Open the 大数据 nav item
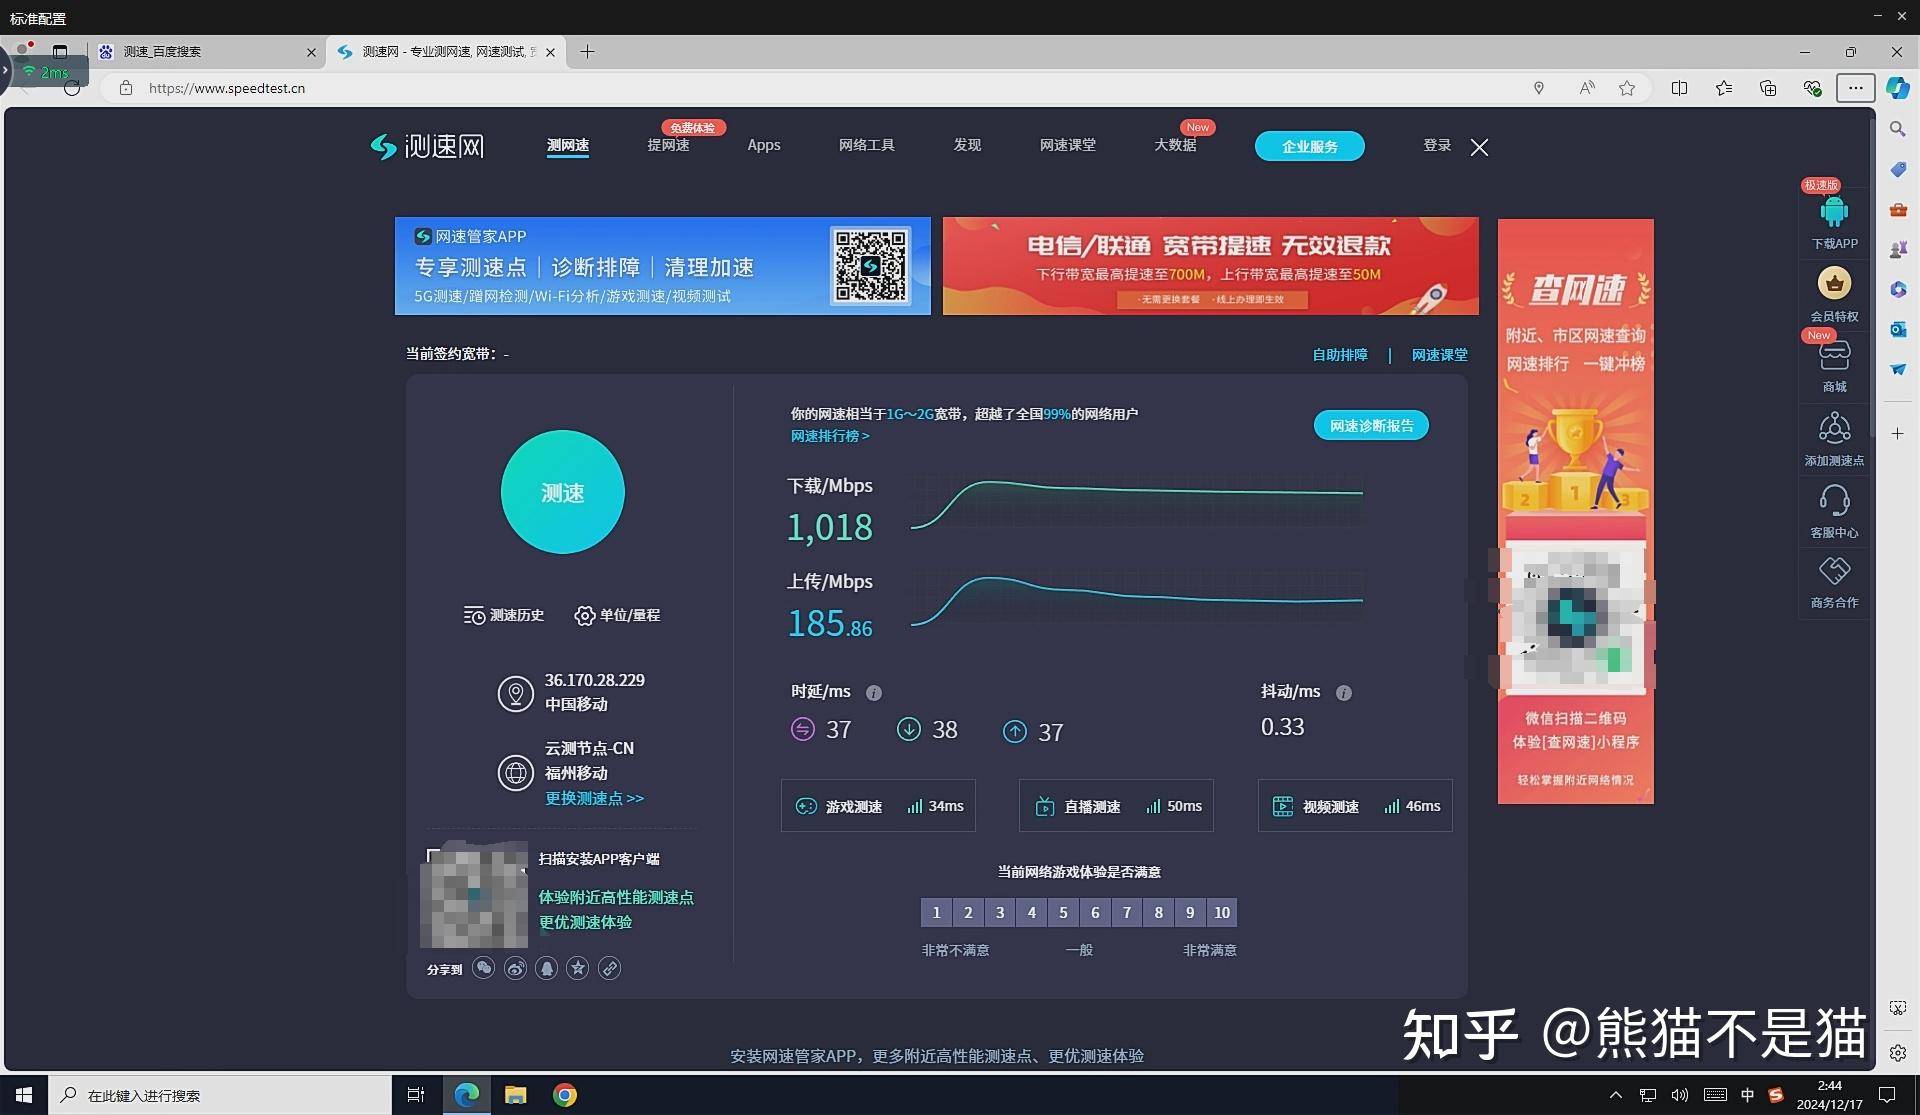Image resolution: width=1920 pixels, height=1115 pixels. (1175, 146)
